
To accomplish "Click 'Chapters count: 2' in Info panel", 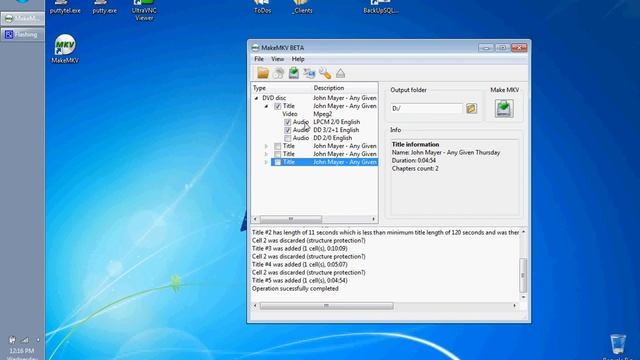I will click(415, 169).
